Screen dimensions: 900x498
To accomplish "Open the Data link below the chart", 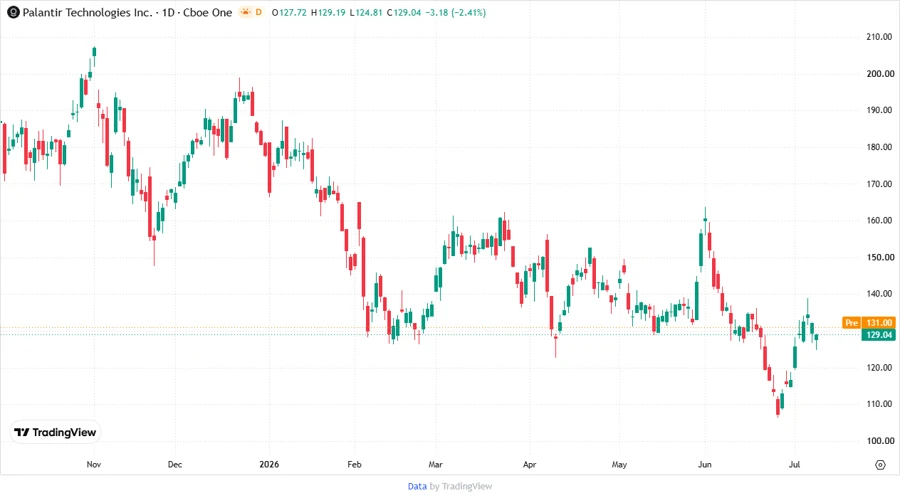I will pyautogui.click(x=417, y=486).
